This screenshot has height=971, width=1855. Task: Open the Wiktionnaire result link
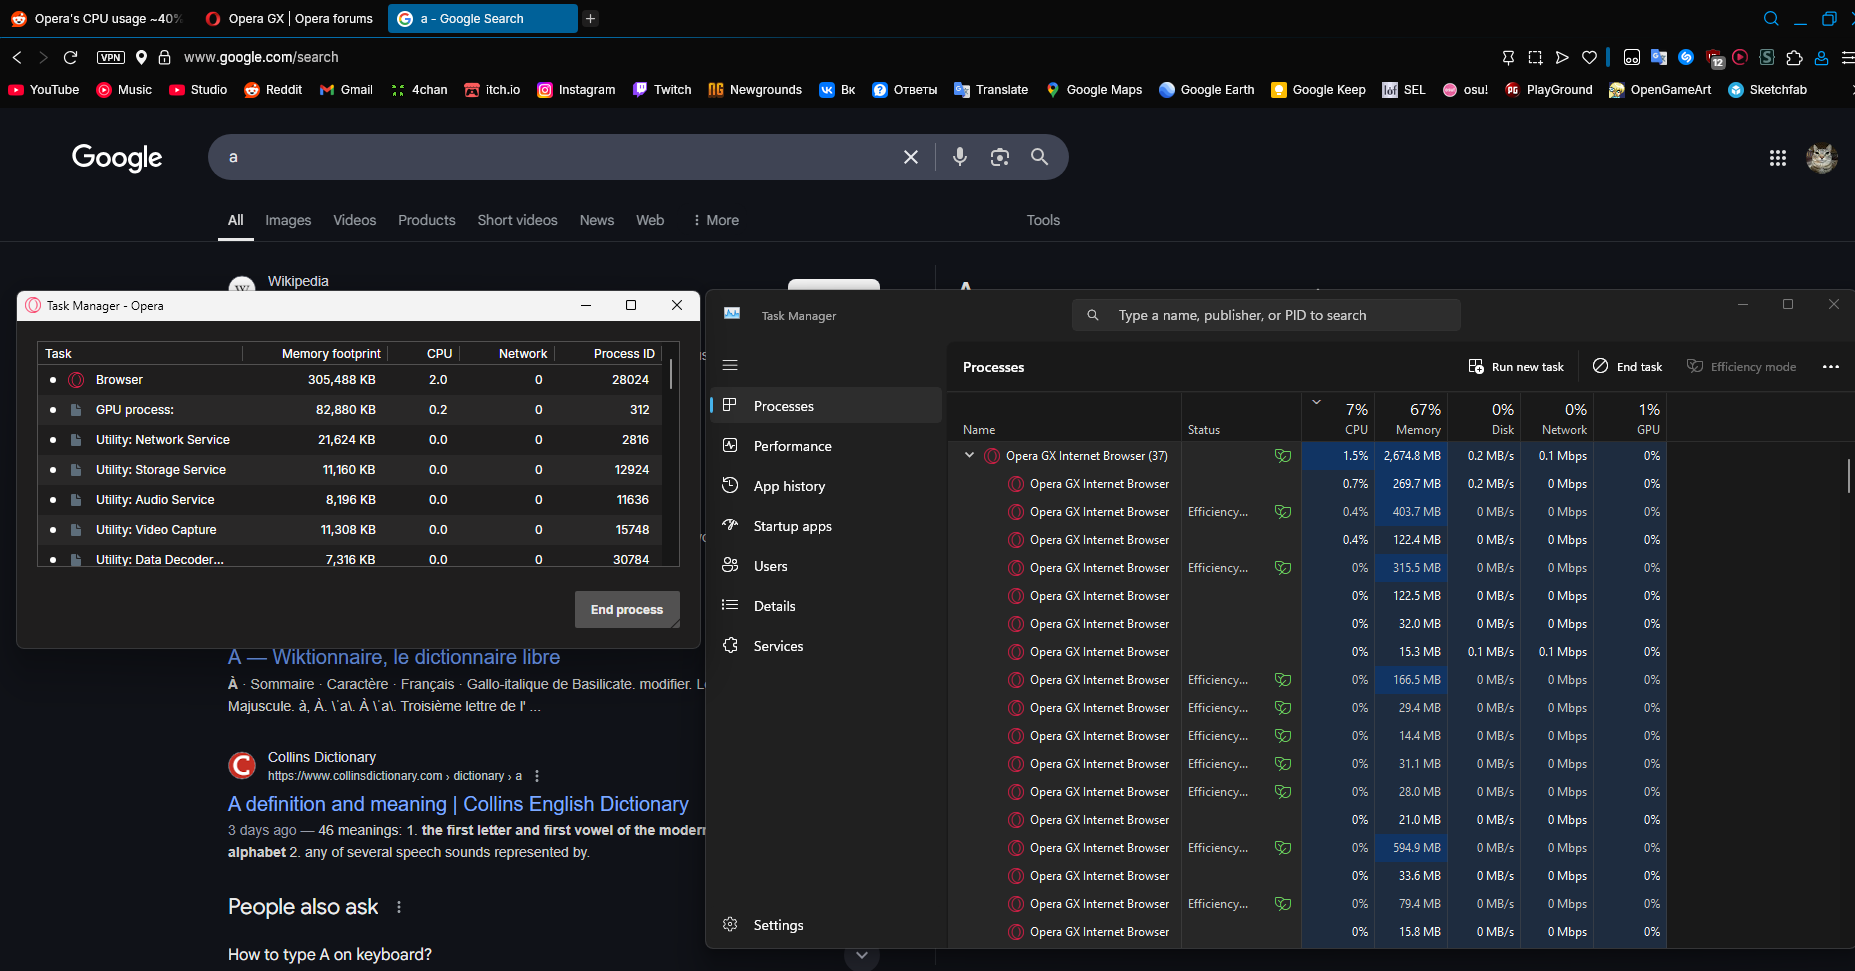[394, 657]
